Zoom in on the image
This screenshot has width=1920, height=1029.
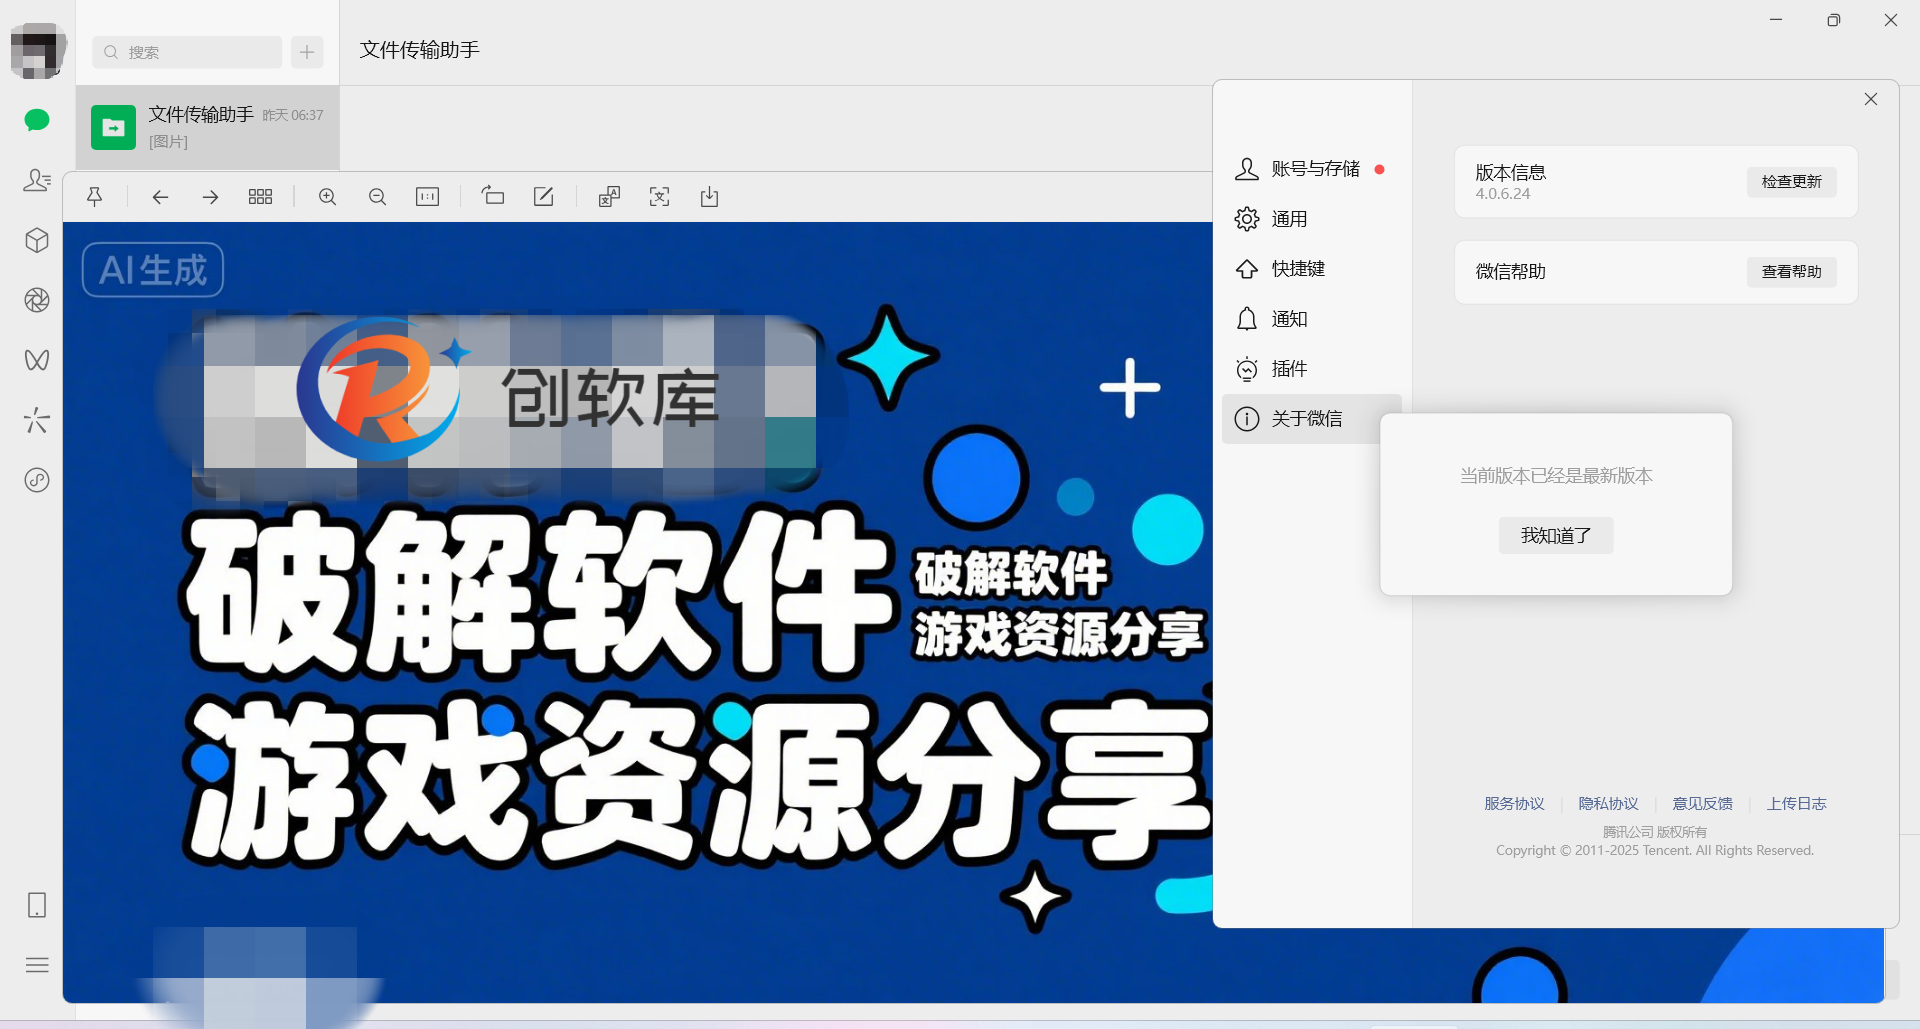tap(327, 197)
